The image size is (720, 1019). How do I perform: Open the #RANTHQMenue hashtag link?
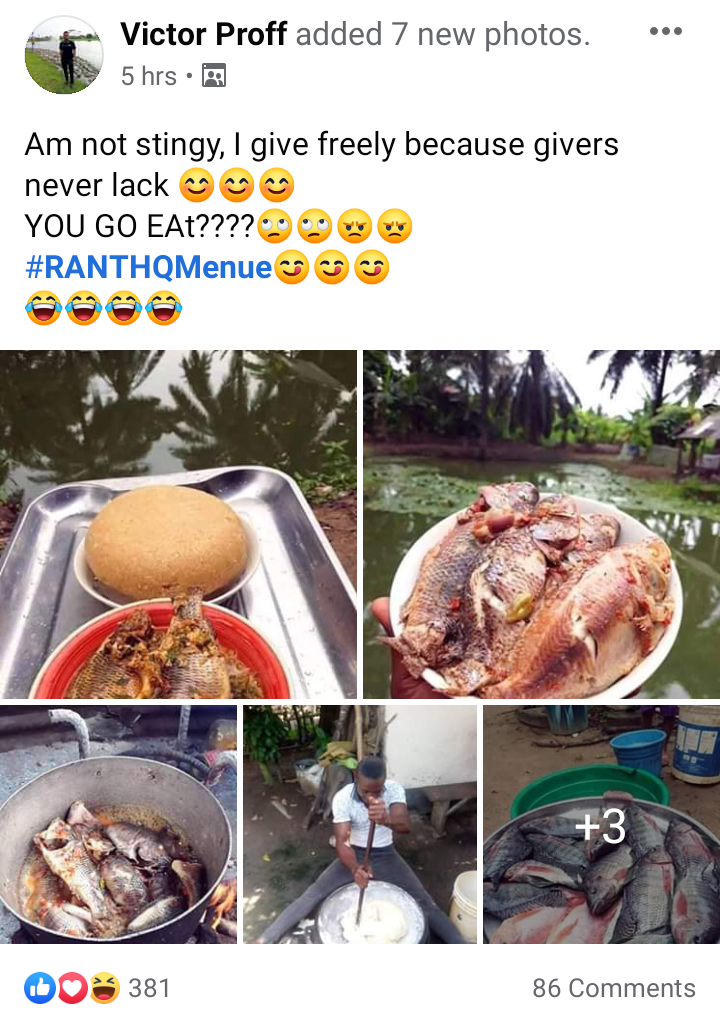(148, 267)
